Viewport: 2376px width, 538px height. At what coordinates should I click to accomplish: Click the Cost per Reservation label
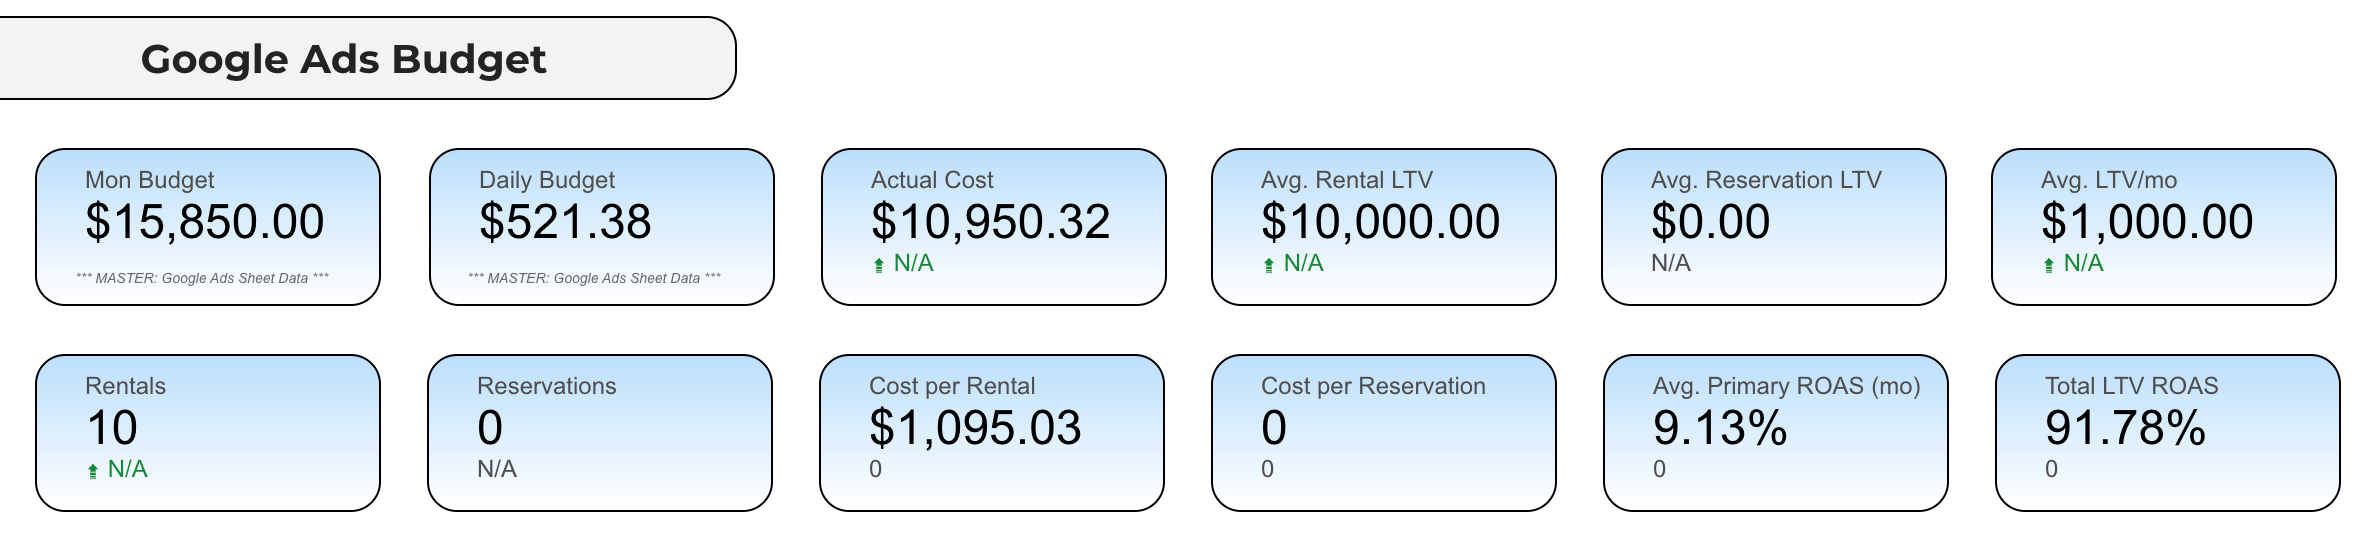click(x=1373, y=386)
